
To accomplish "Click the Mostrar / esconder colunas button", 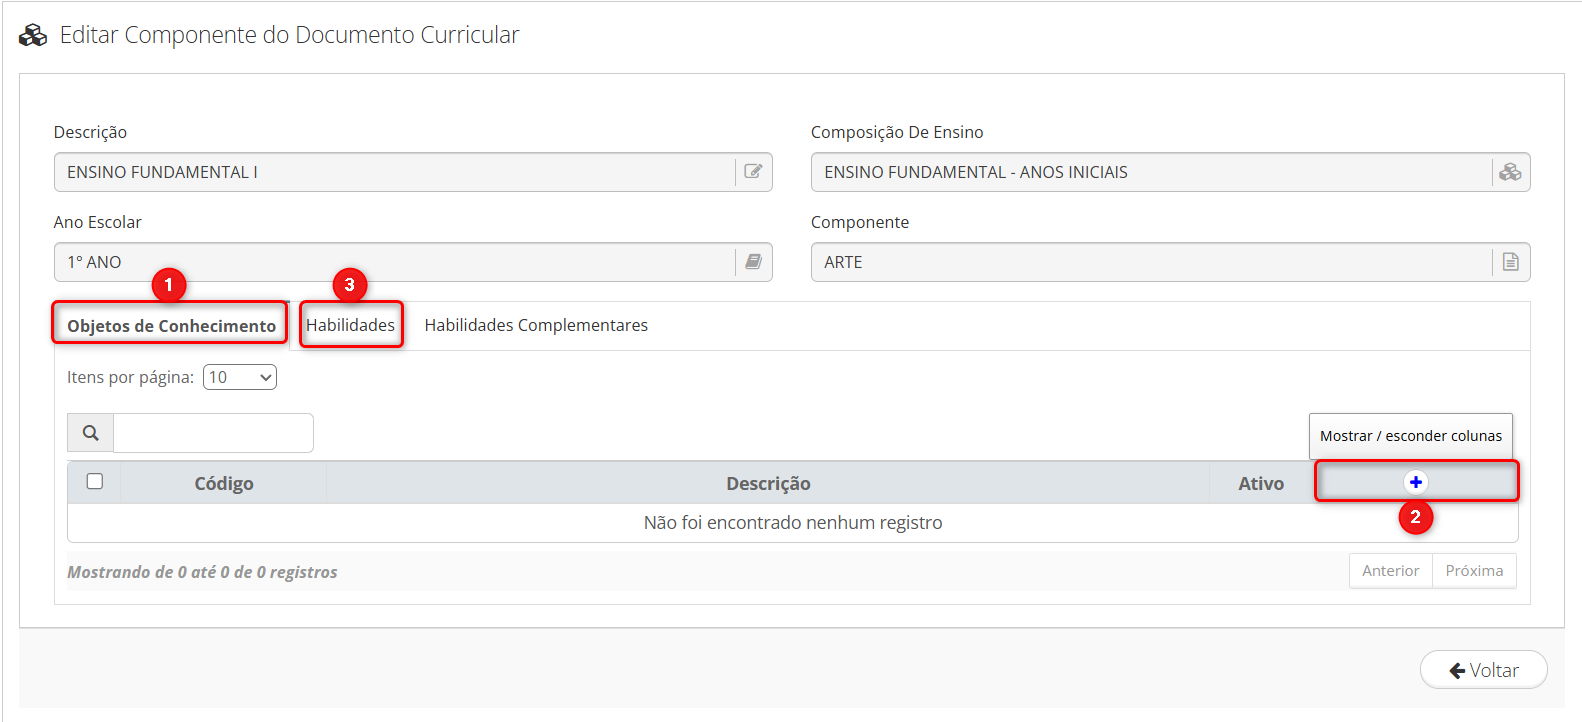I will pyautogui.click(x=1410, y=436).
